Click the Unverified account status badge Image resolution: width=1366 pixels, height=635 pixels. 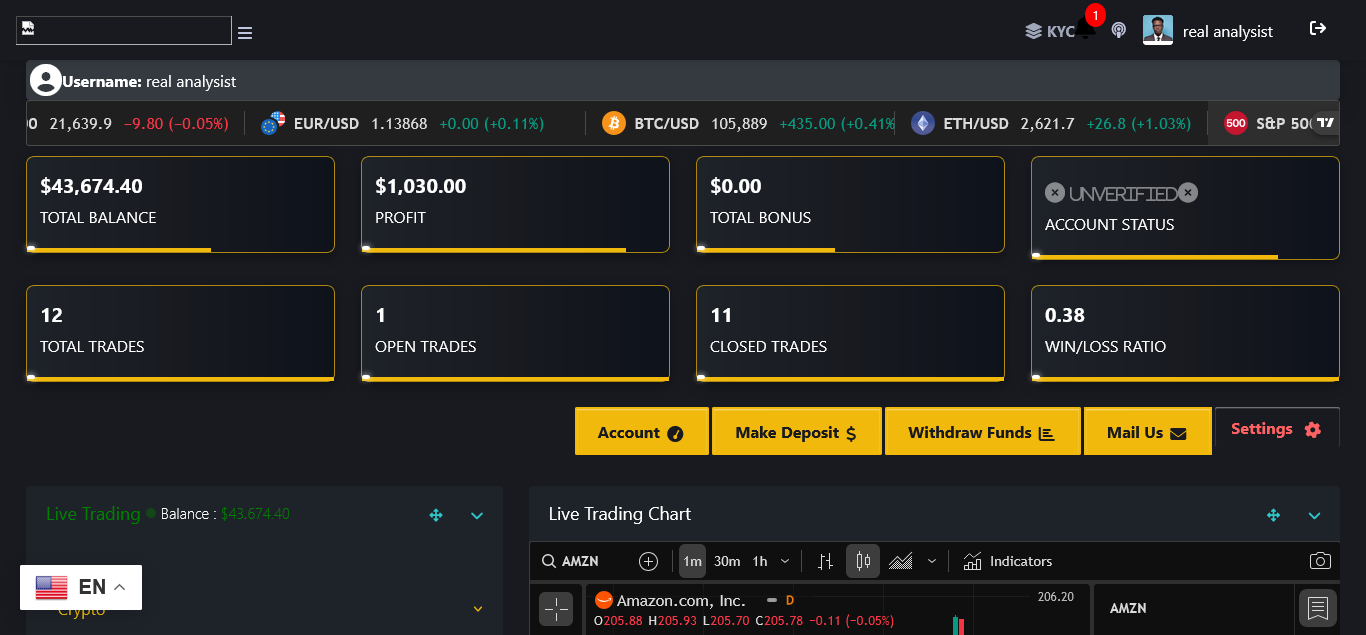1121,193
